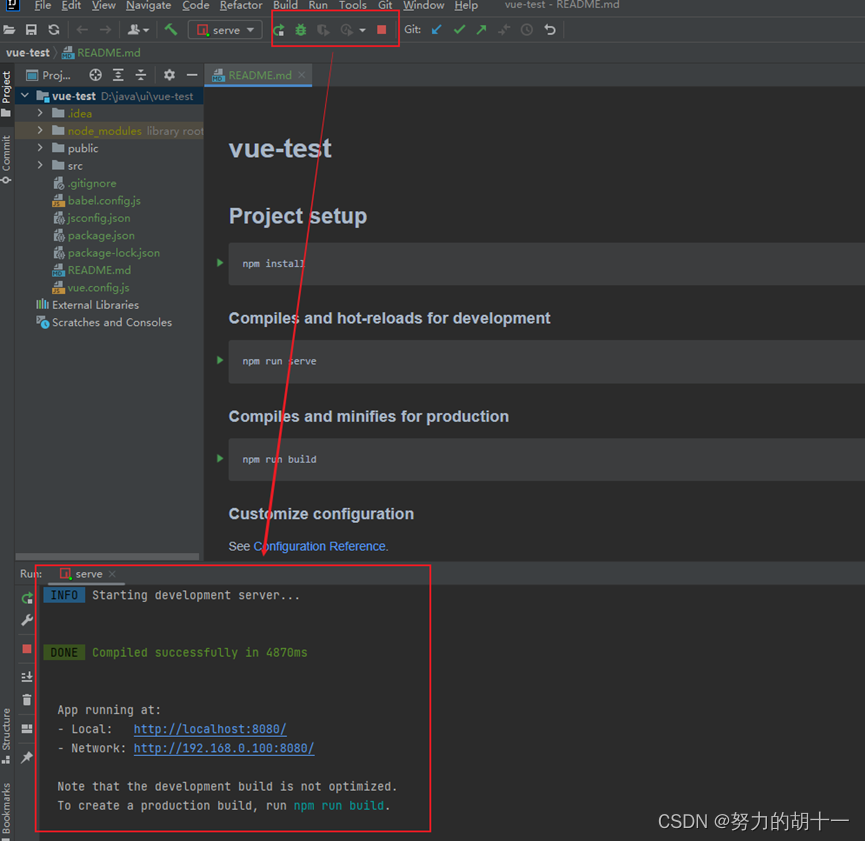Toggle the Commit tool window sidebar button
This screenshot has width=865, height=841.
(x=6, y=159)
